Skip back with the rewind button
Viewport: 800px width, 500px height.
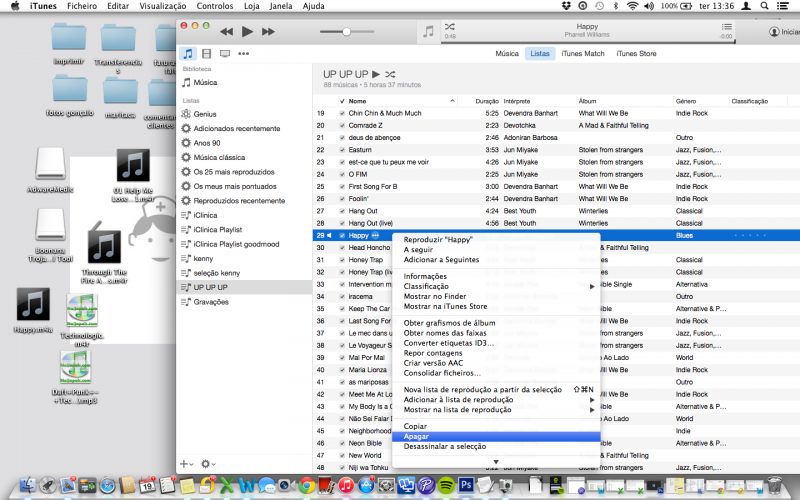click(227, 32)
